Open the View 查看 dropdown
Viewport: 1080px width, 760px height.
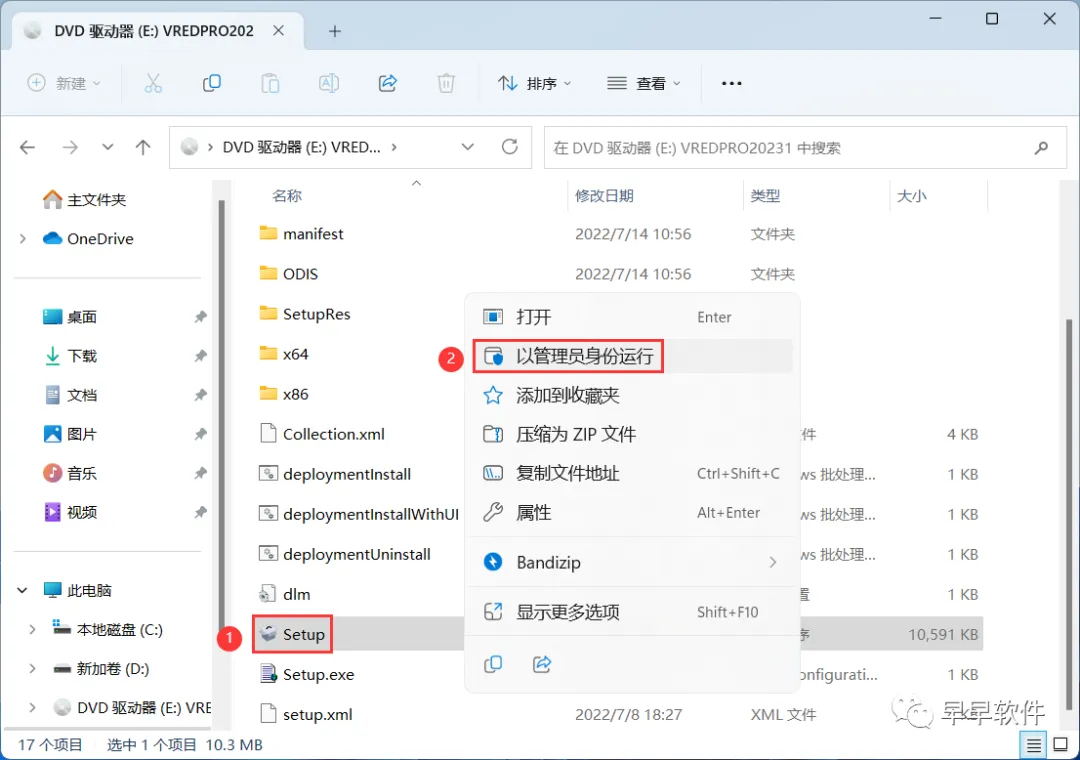644,83
